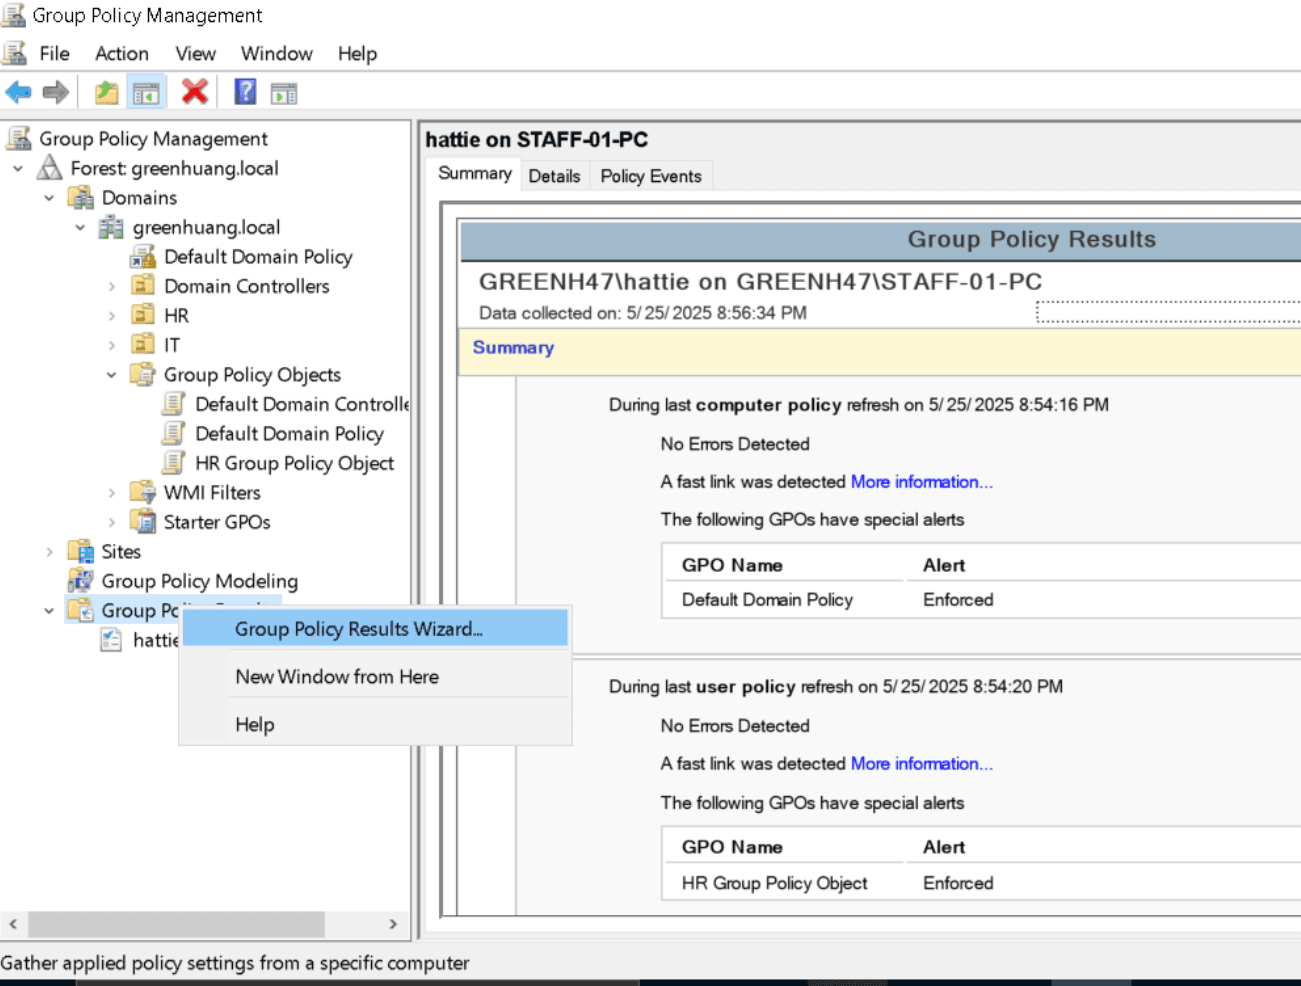Open the Action menu
1301x986 pixels.
[x=122, y=54]
